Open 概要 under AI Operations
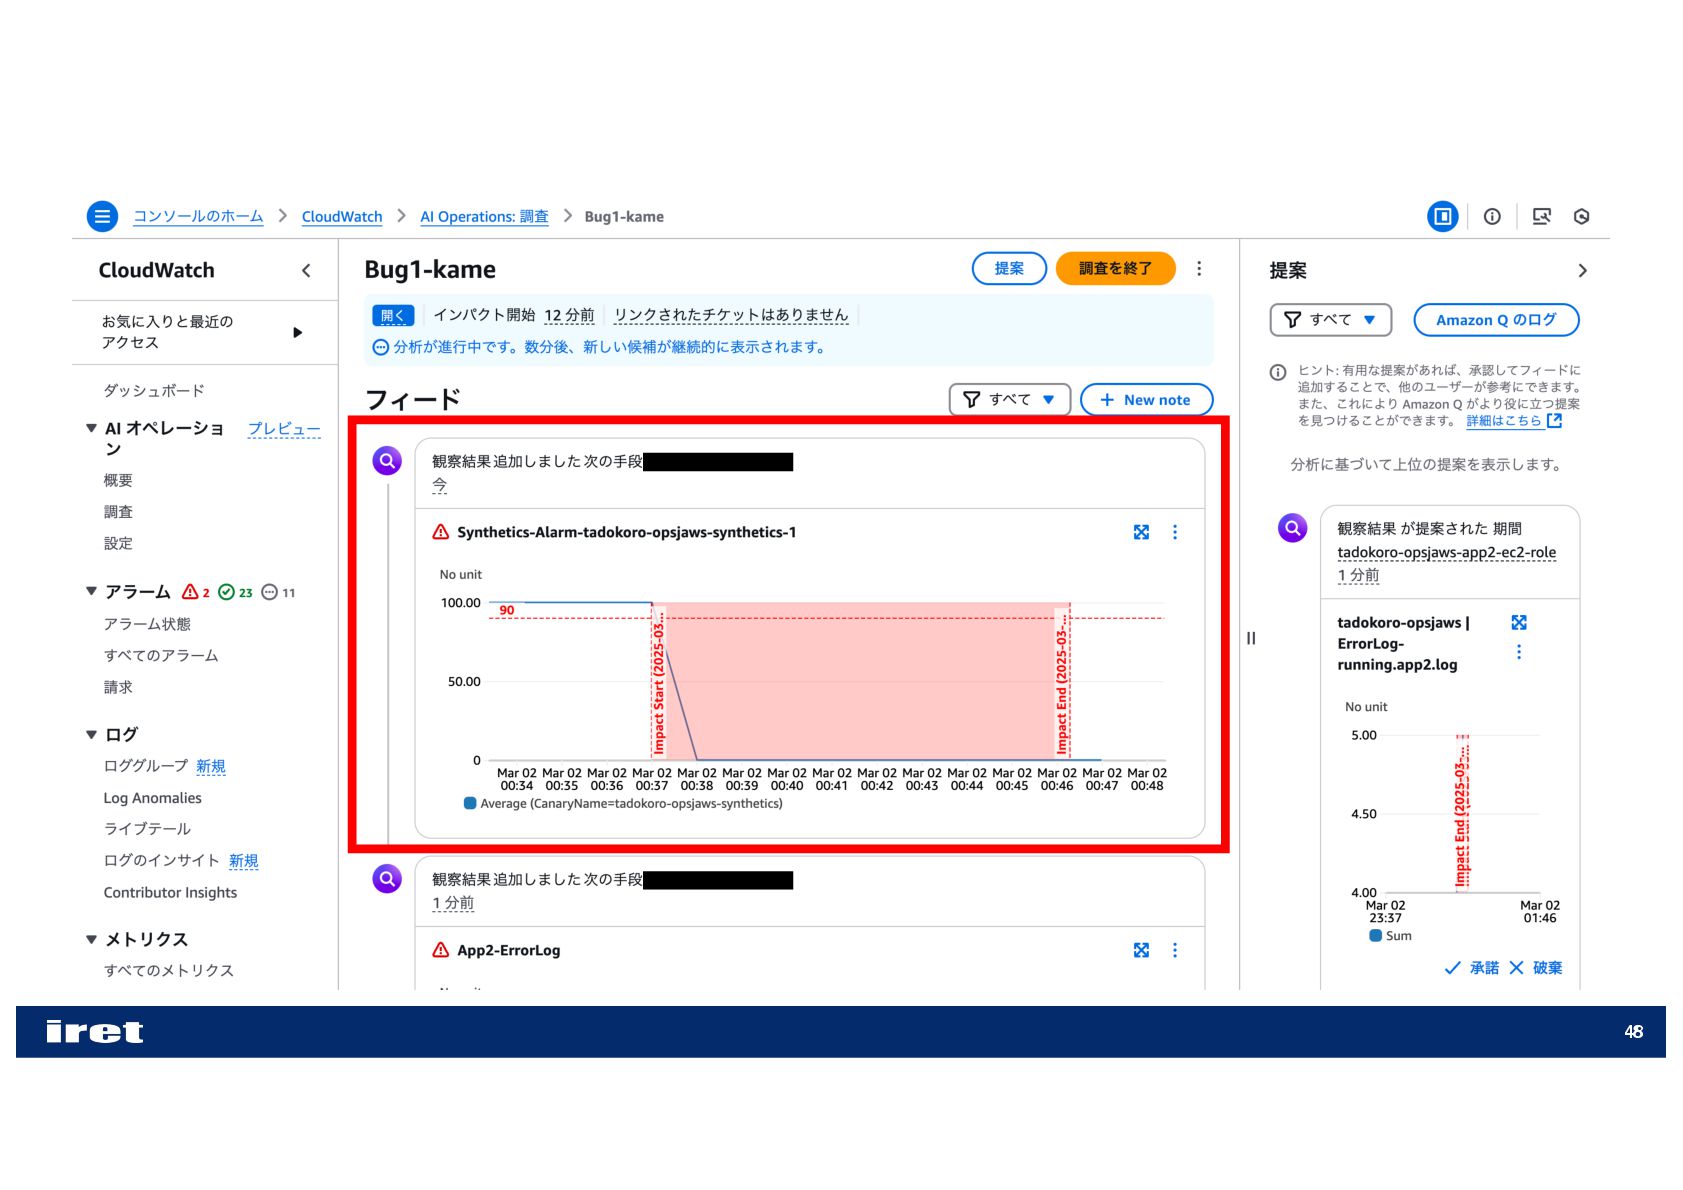The height and width of the screenshot is (1190, 1683). point(118,480)
